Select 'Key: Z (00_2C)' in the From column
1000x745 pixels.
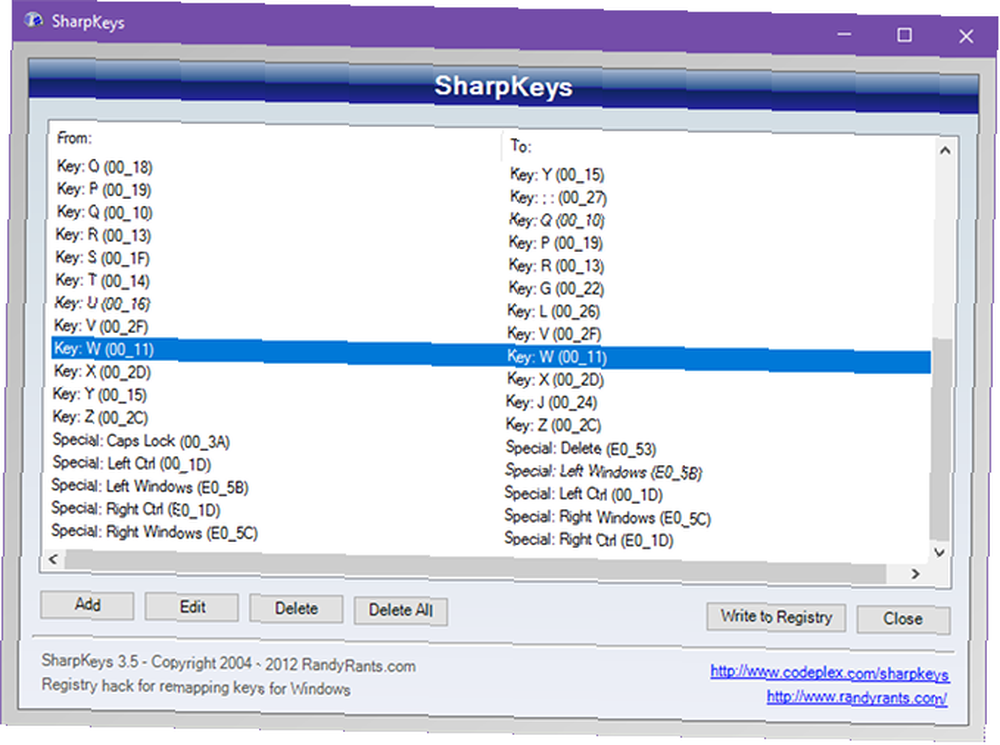coord(100,417)
